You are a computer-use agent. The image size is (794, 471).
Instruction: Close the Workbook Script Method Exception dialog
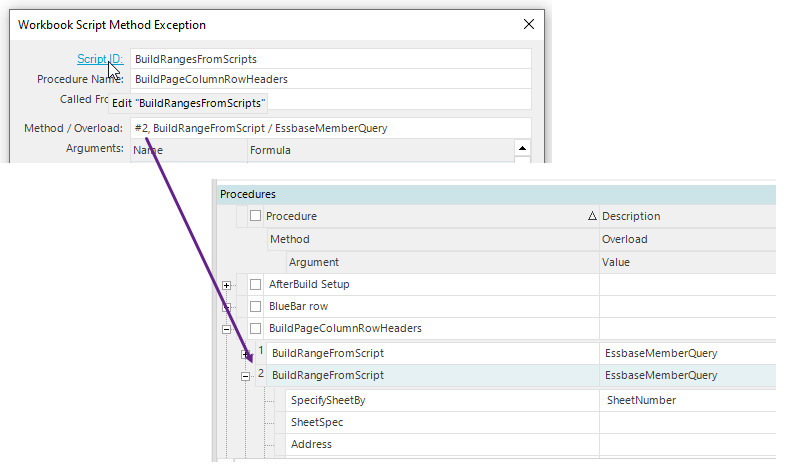(529, 24)
